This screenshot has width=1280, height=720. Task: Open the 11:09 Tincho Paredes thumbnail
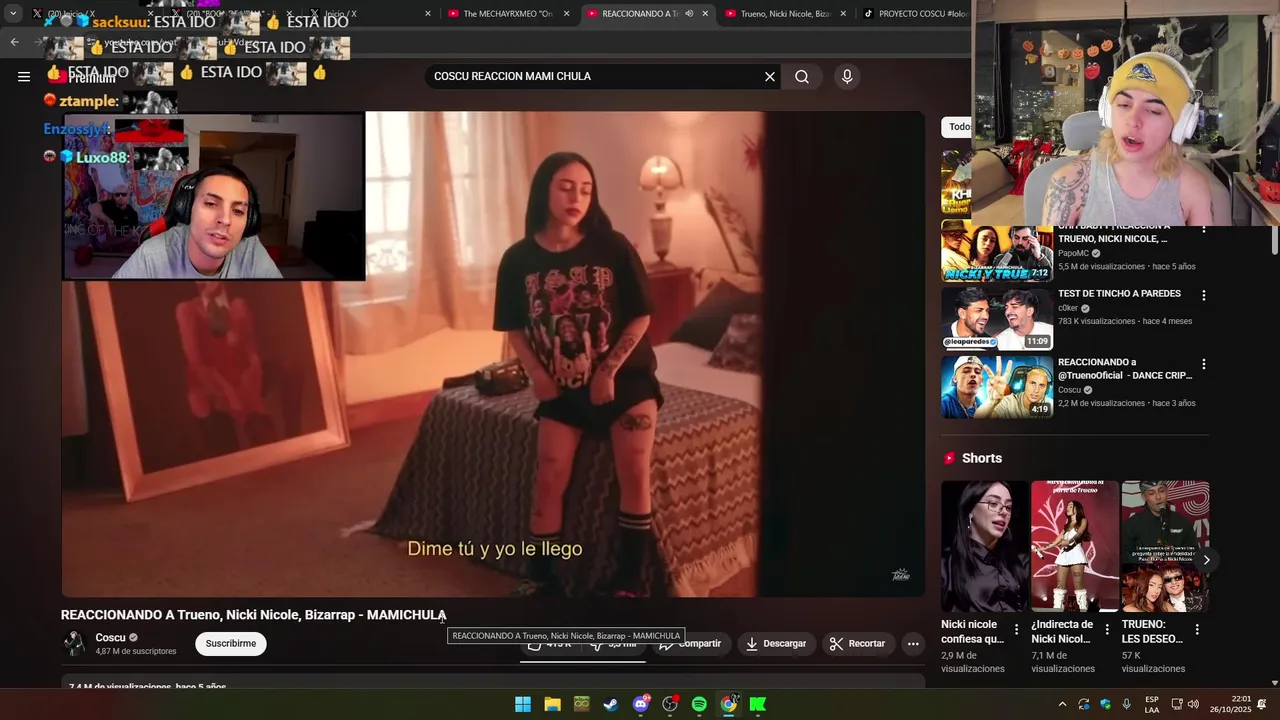[997, 319]
